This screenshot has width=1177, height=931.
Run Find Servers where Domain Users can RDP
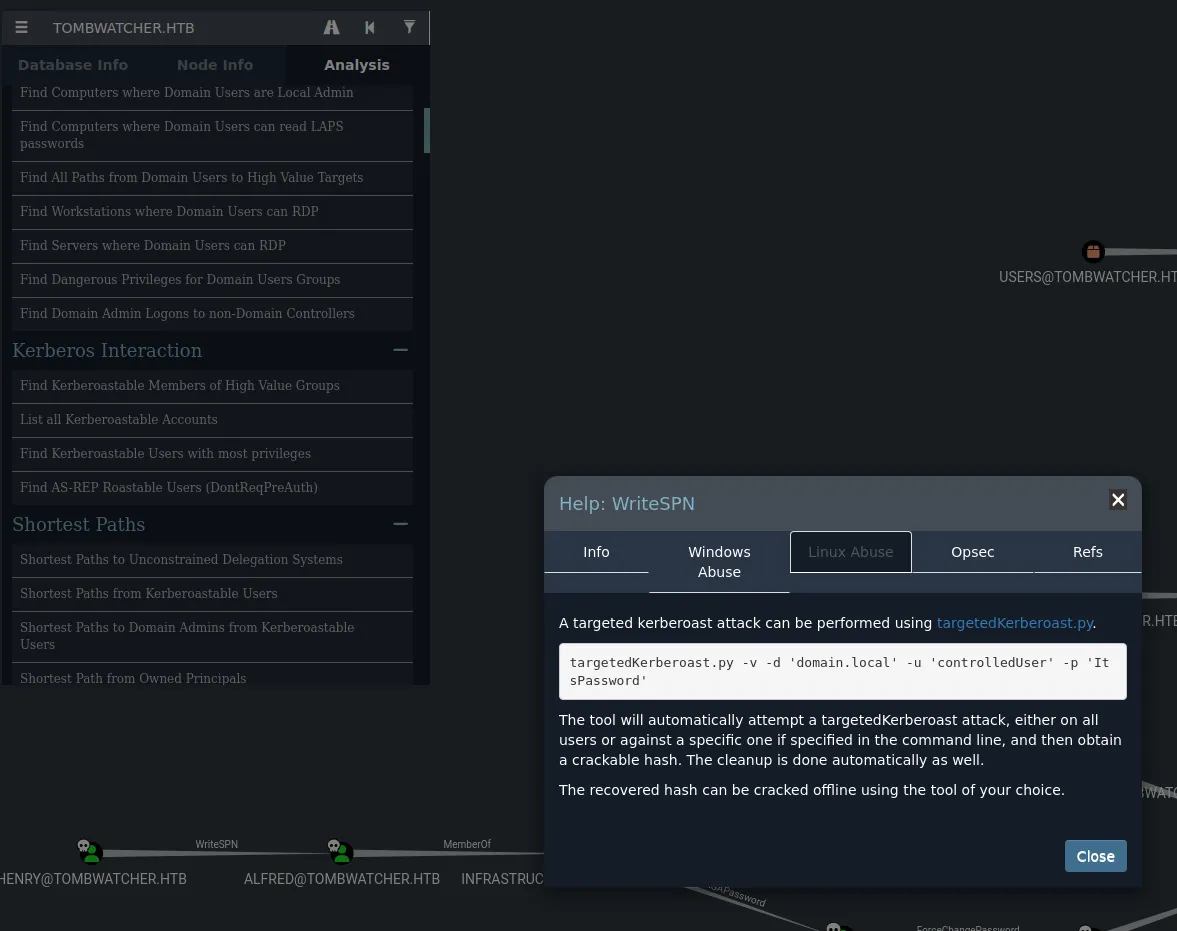212,246
